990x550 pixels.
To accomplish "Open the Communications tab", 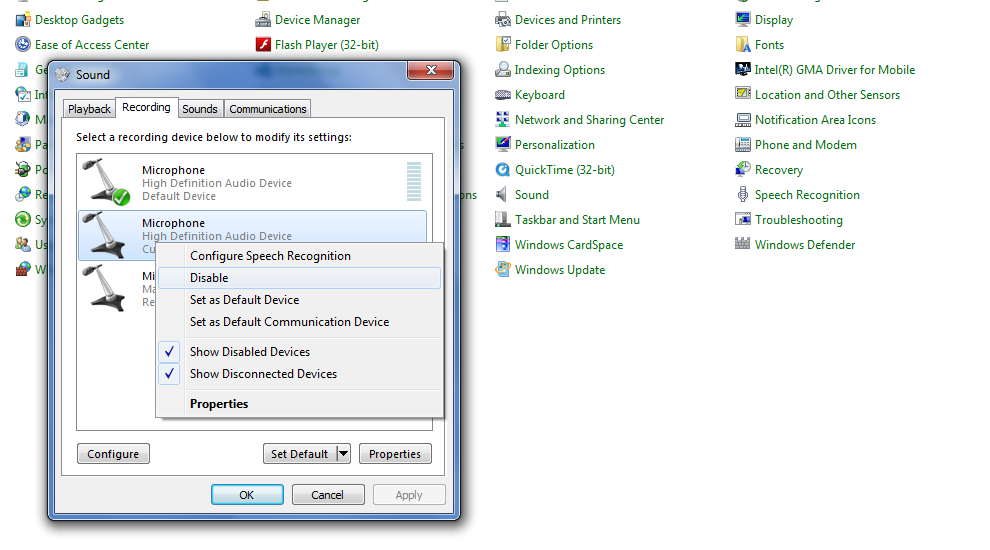I will point(267,109).
